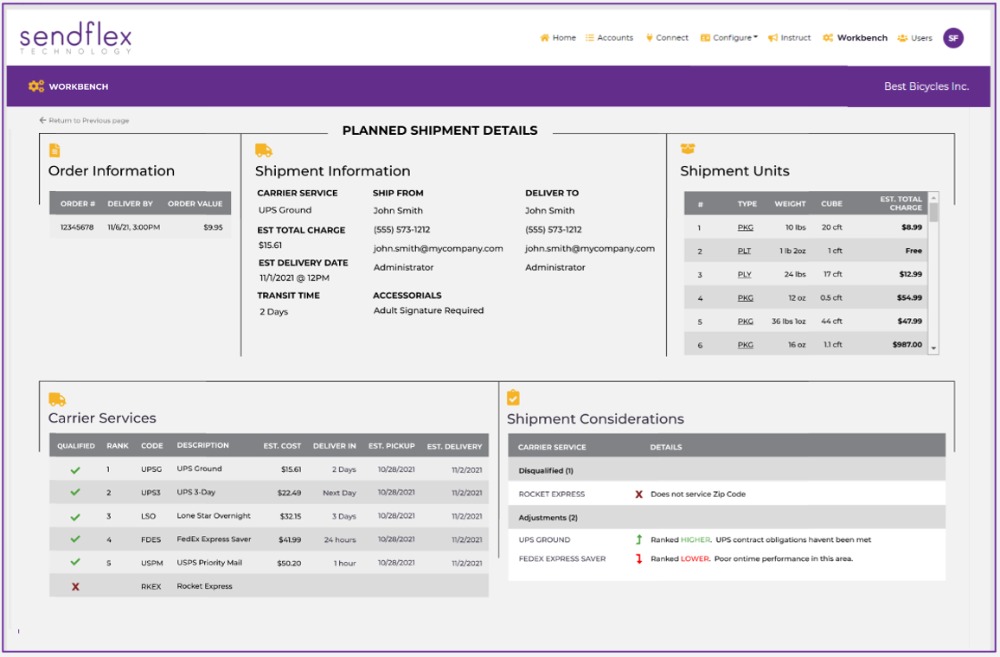The height and width of the screenshot is (657, 1000).
Task: Click Best Bicycles Inc. company name
Action: pyautogui.click(x=926, y=86)
